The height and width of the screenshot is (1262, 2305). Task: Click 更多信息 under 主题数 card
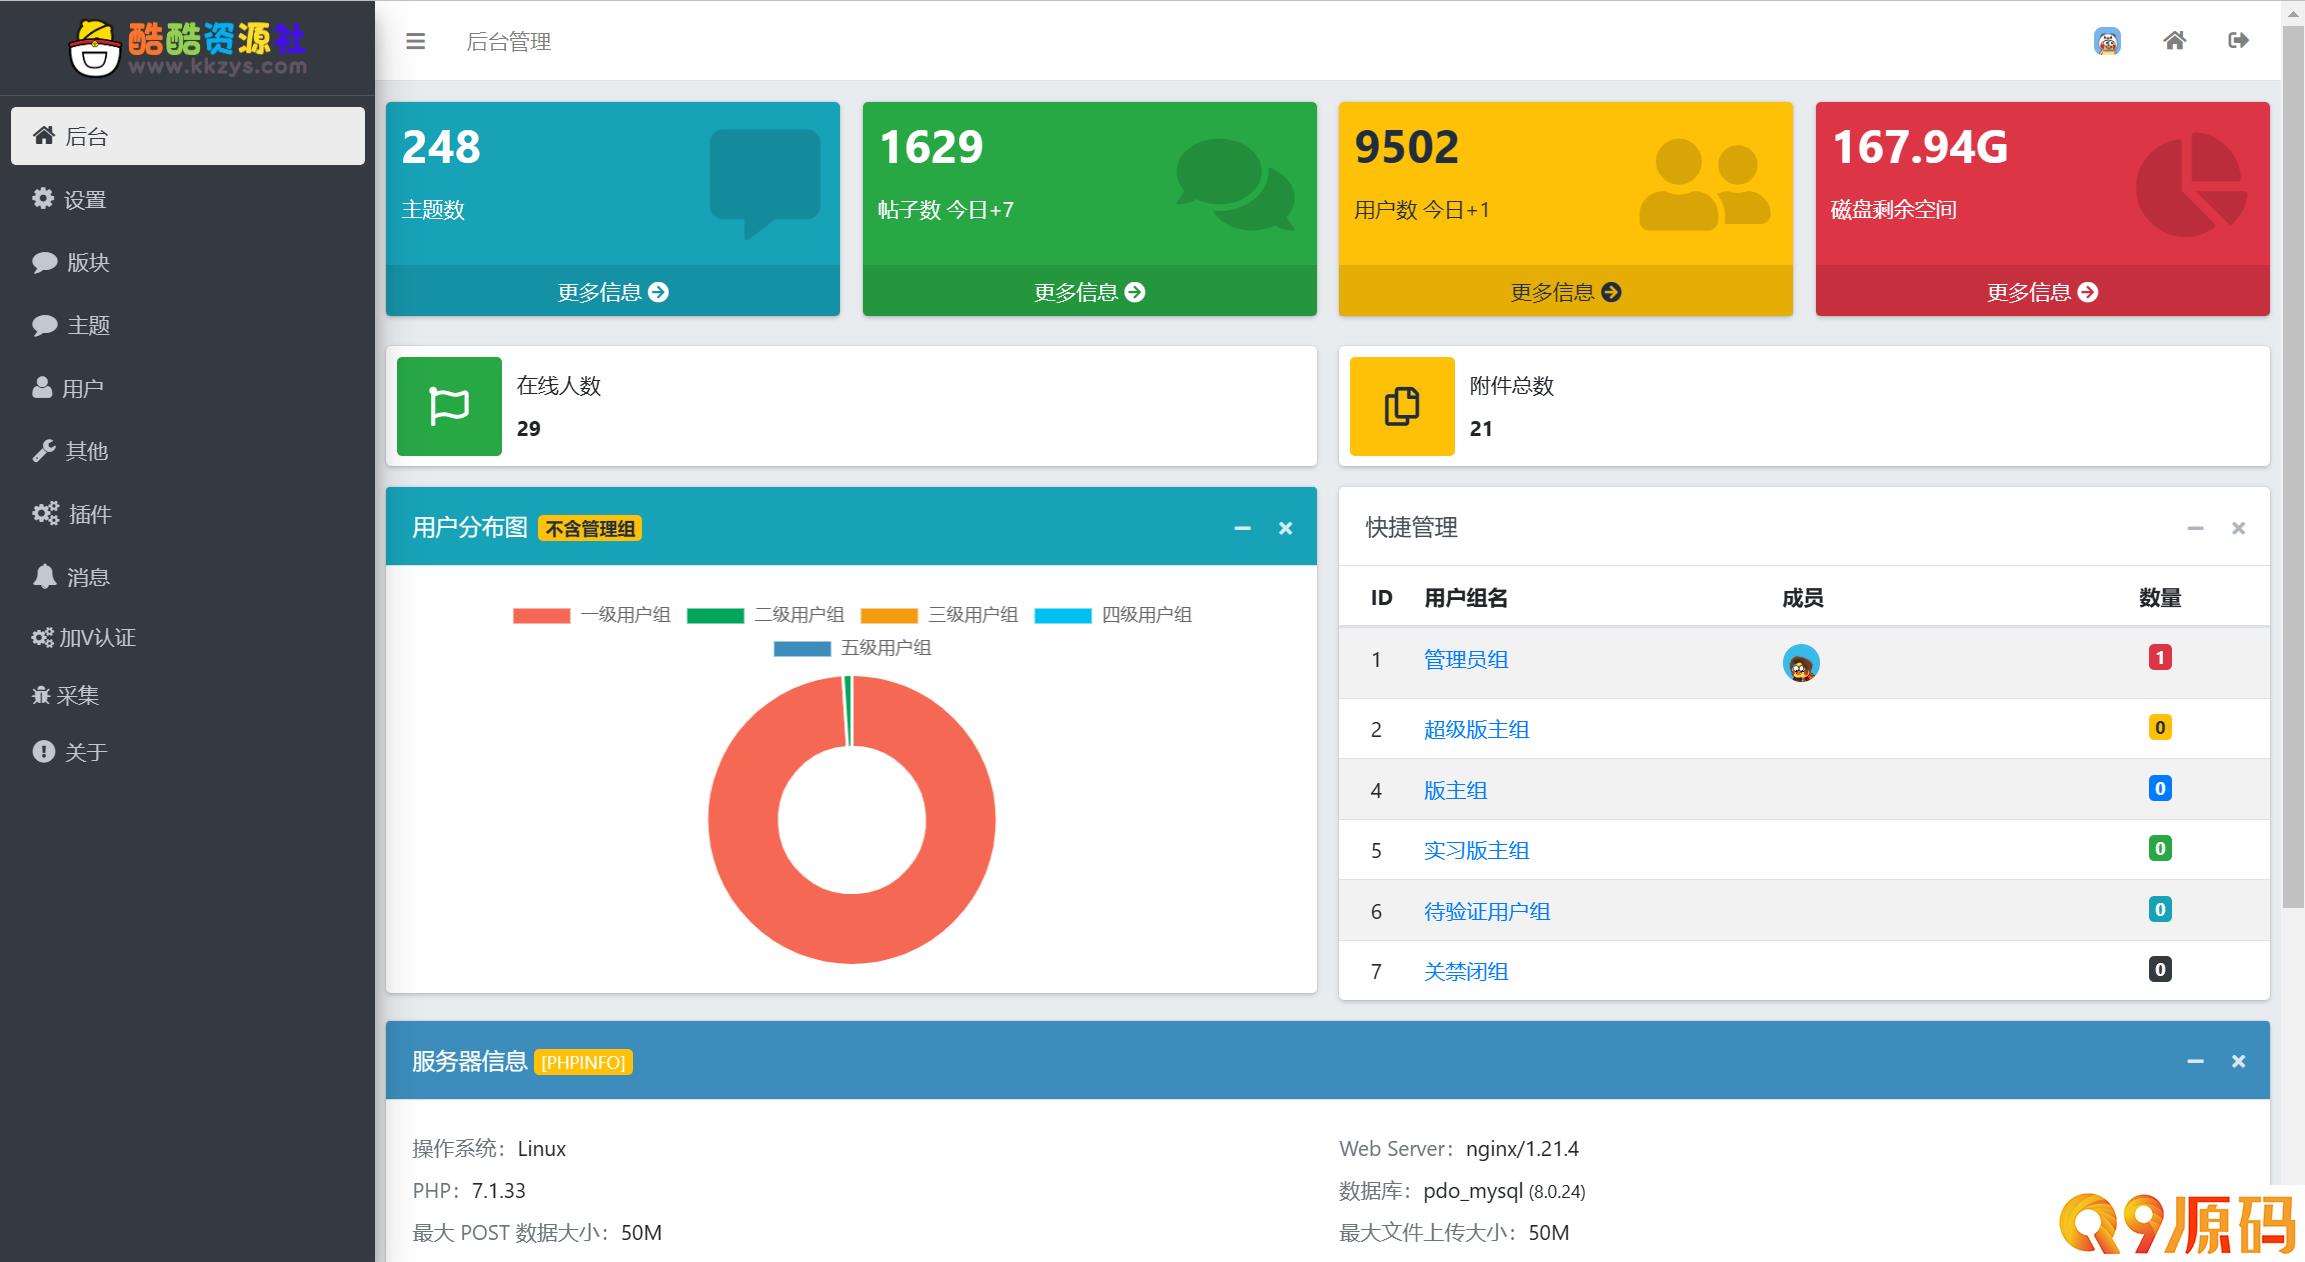click(613, 292)
